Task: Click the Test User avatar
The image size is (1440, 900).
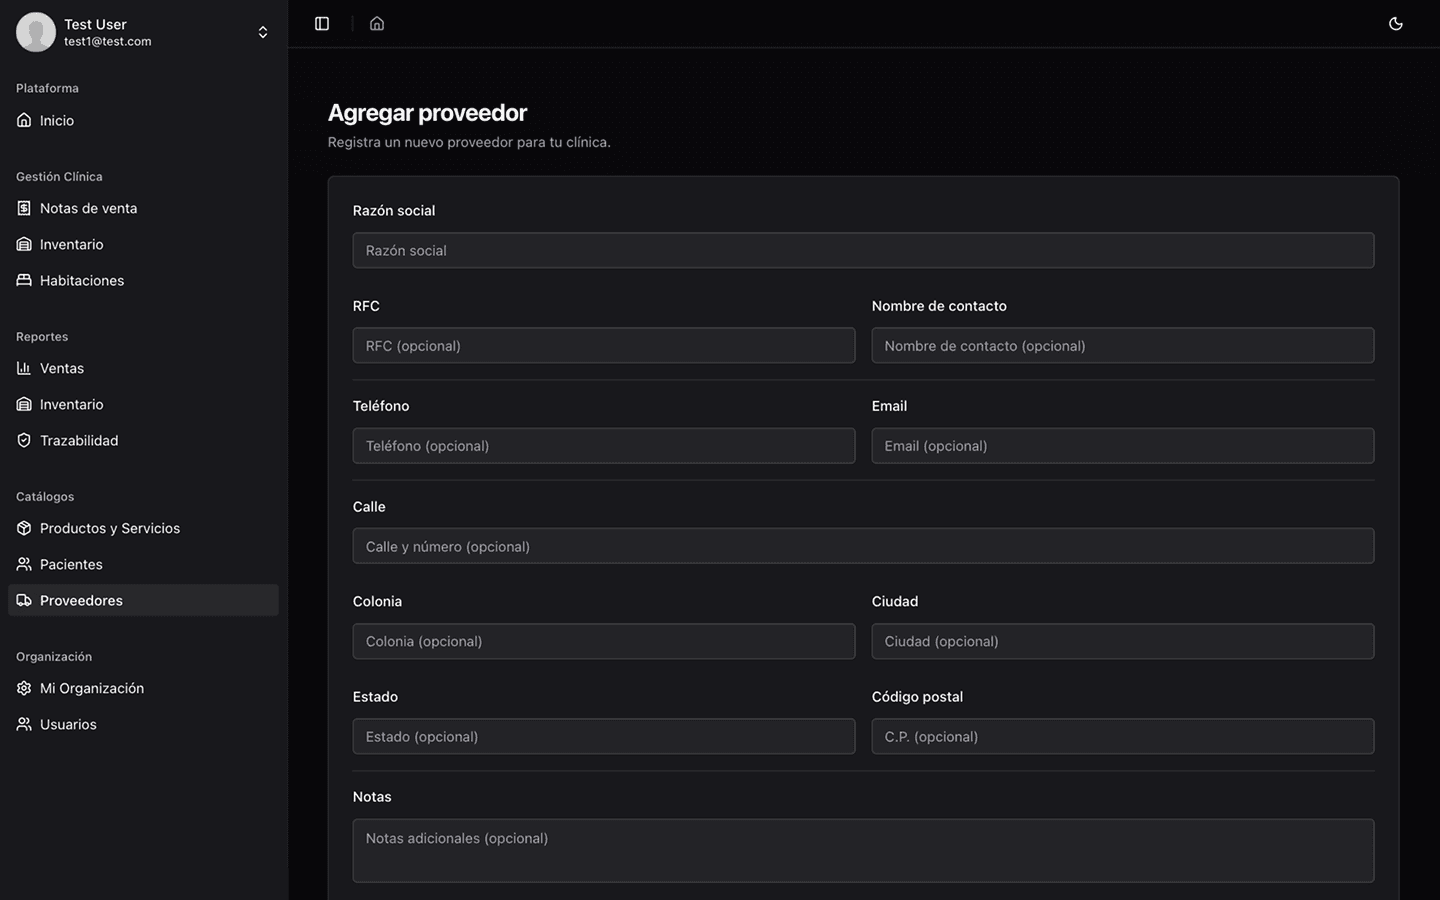Action: [x=36, y=32]
